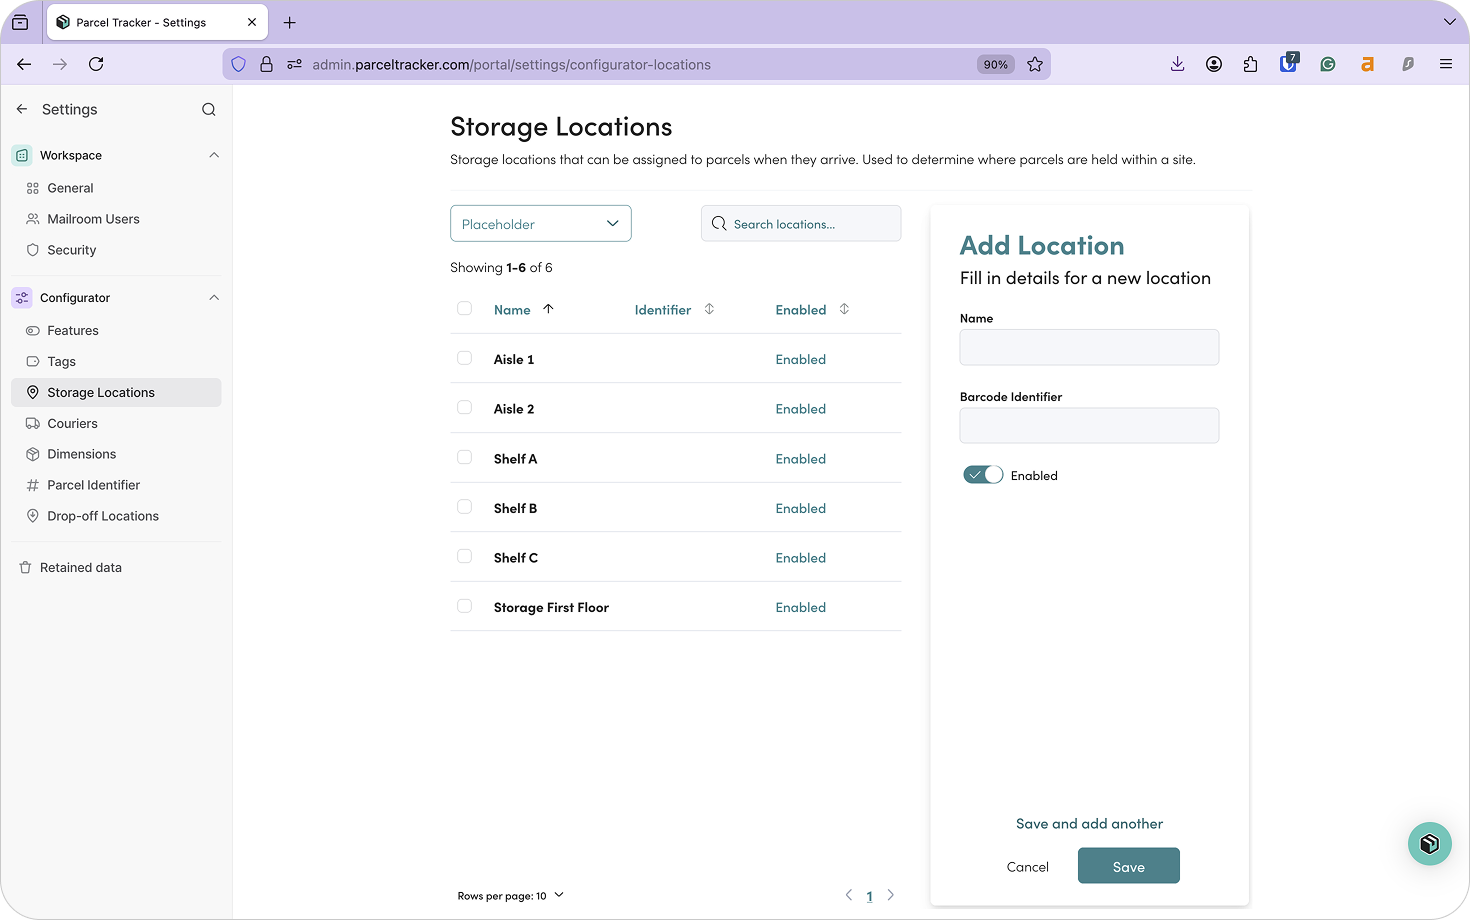Open Drop-off Locations settings
Image resolution: width=1470 pixels, height=920 pixels.
[102, 515]
